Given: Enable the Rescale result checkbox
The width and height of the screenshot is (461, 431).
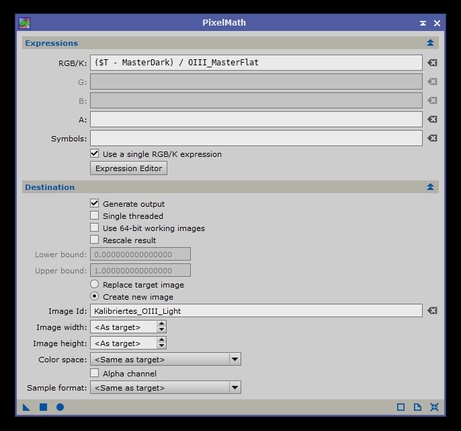Looking at the screenshot, I should [x=95, y=240].
